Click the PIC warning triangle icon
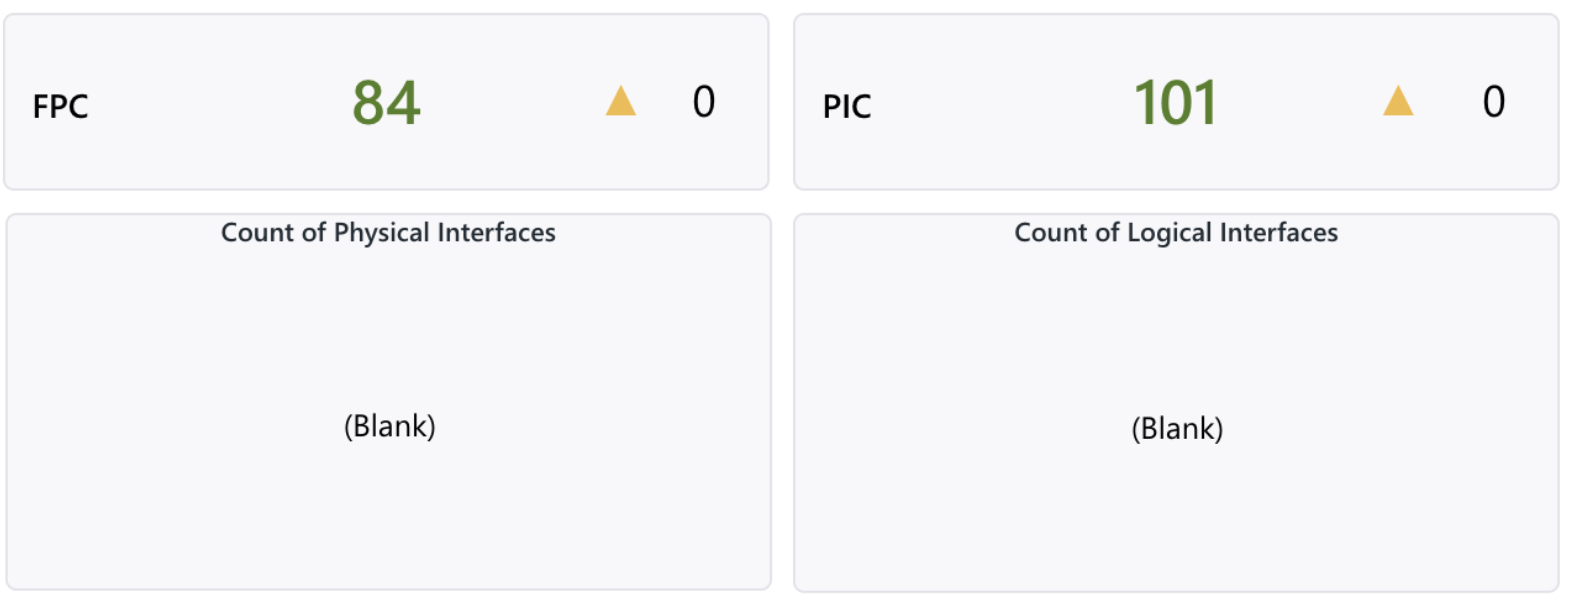The width and height of the screenshot is (1574, 608). pyautogui.click(x=1398, y=102)
